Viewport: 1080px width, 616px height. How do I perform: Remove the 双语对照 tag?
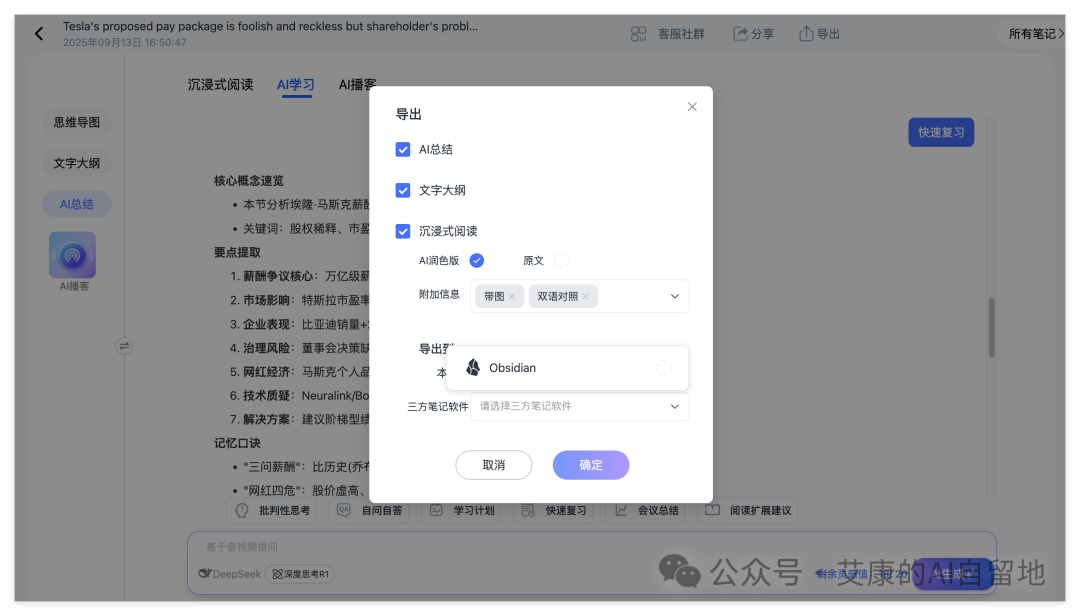586,296
